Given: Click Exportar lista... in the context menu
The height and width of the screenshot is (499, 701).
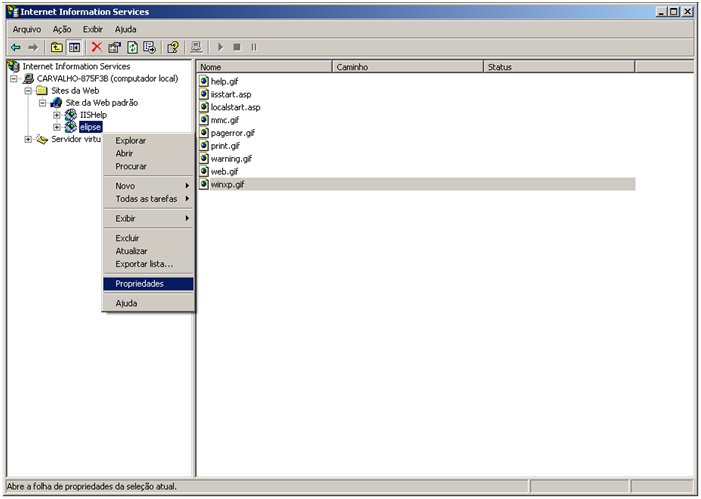Looking at the screenshot, I should click(x=144, y=264).
